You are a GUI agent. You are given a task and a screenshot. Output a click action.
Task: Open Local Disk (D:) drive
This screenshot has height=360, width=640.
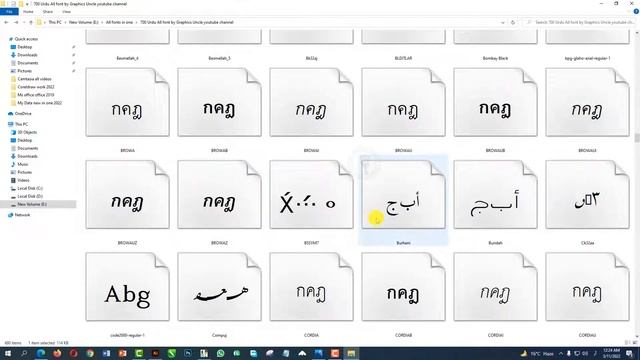pos(30,196)
